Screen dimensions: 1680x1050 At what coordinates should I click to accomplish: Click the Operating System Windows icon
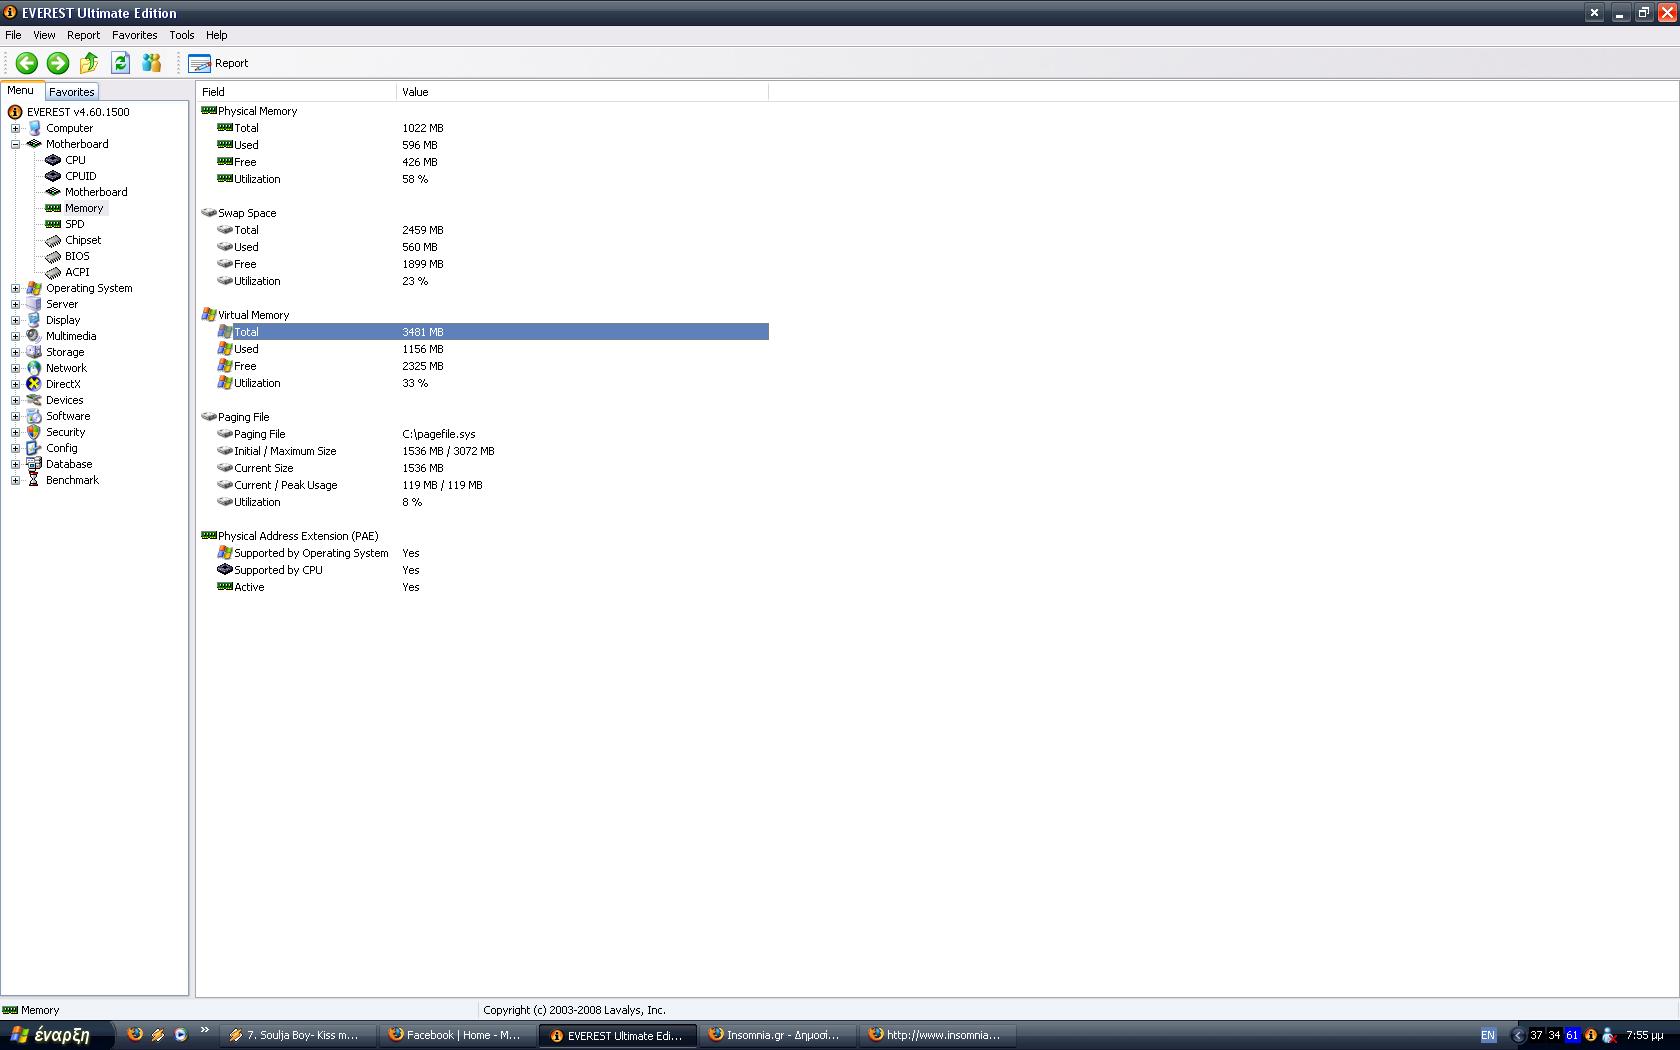[x=34, y=288]
